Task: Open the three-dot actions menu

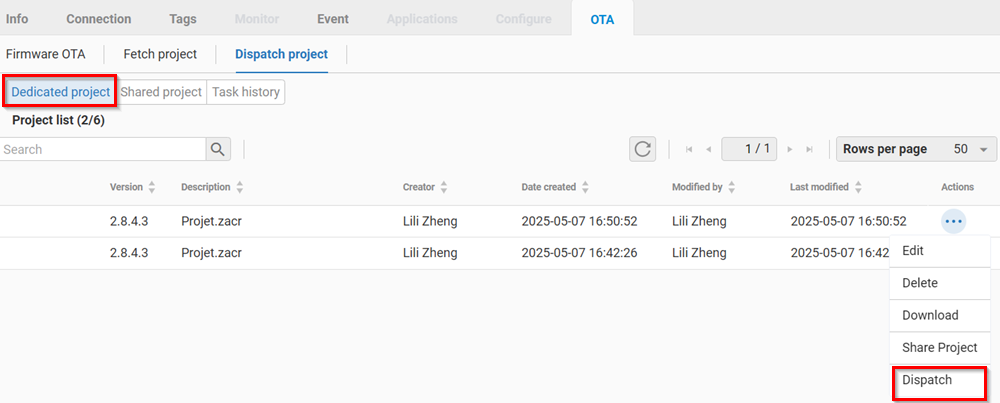Action: click(953, 221)
